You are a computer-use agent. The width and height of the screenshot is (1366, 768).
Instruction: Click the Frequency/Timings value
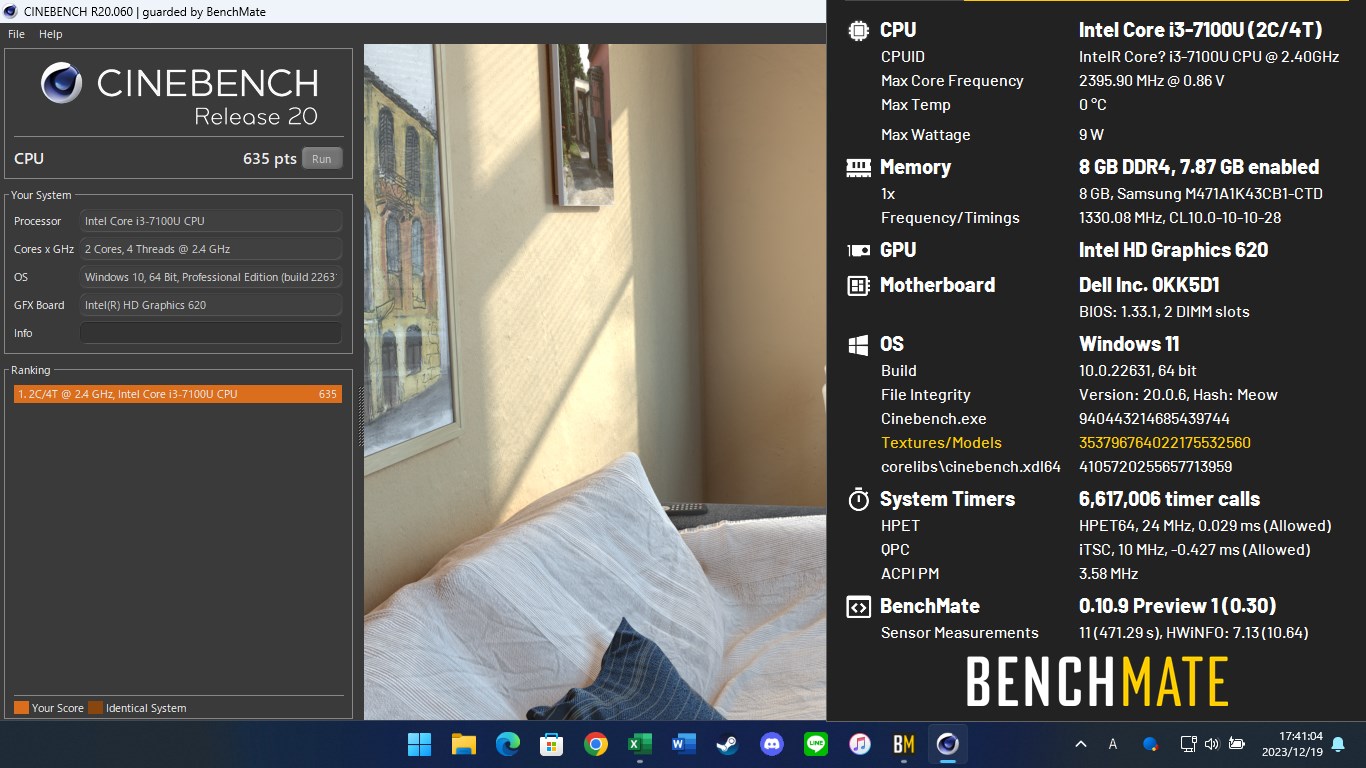point(1180,218)
